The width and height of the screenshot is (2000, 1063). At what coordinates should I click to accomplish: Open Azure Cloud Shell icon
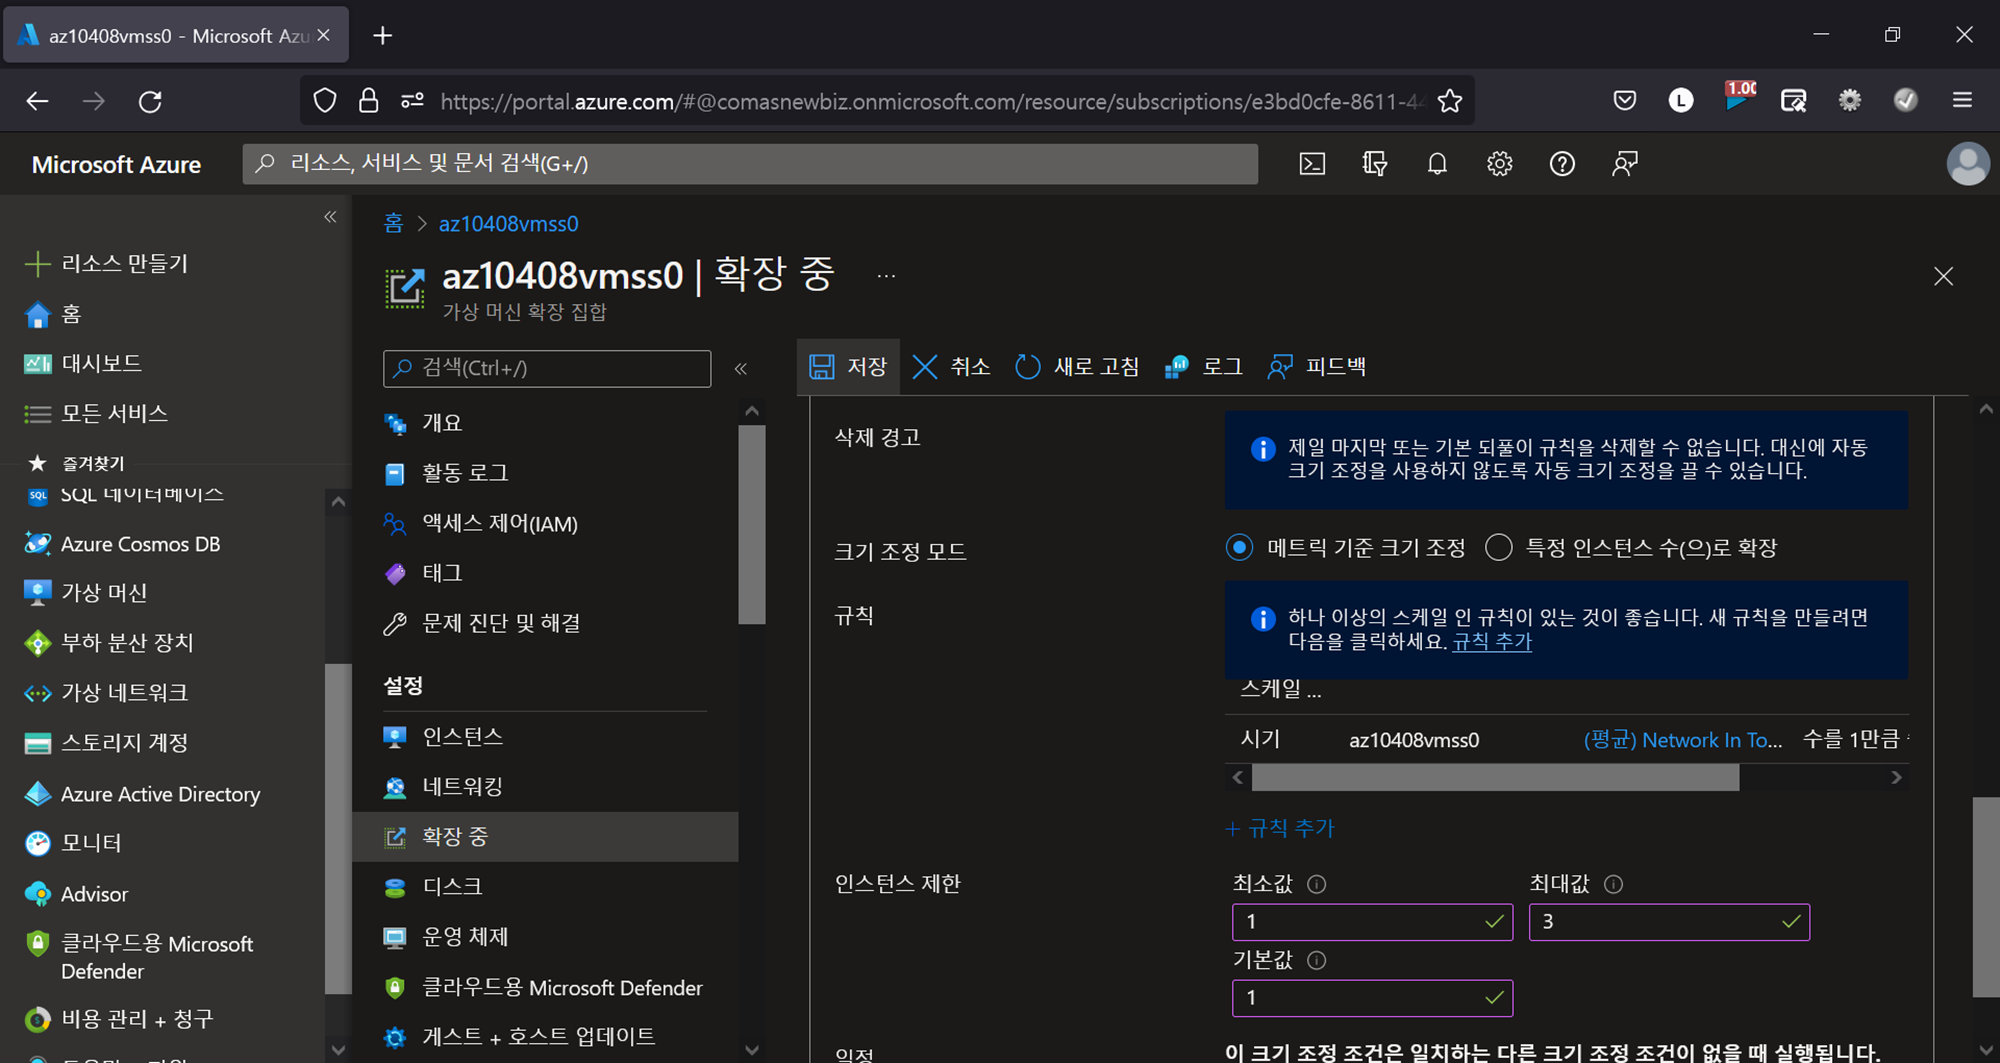click(1312, 164)
